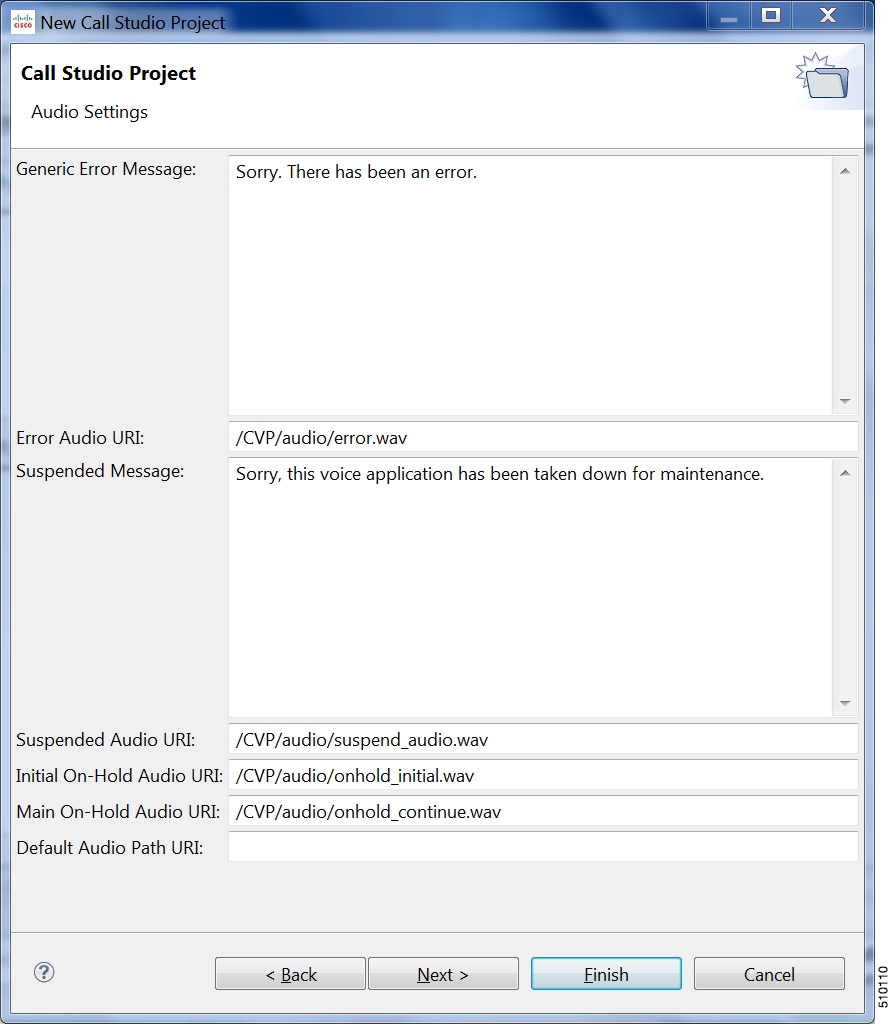Click the 'Main On-Hold Audio URI:' label
Viewport: 890px width, 1024px height.
click(x=118, y=812)
